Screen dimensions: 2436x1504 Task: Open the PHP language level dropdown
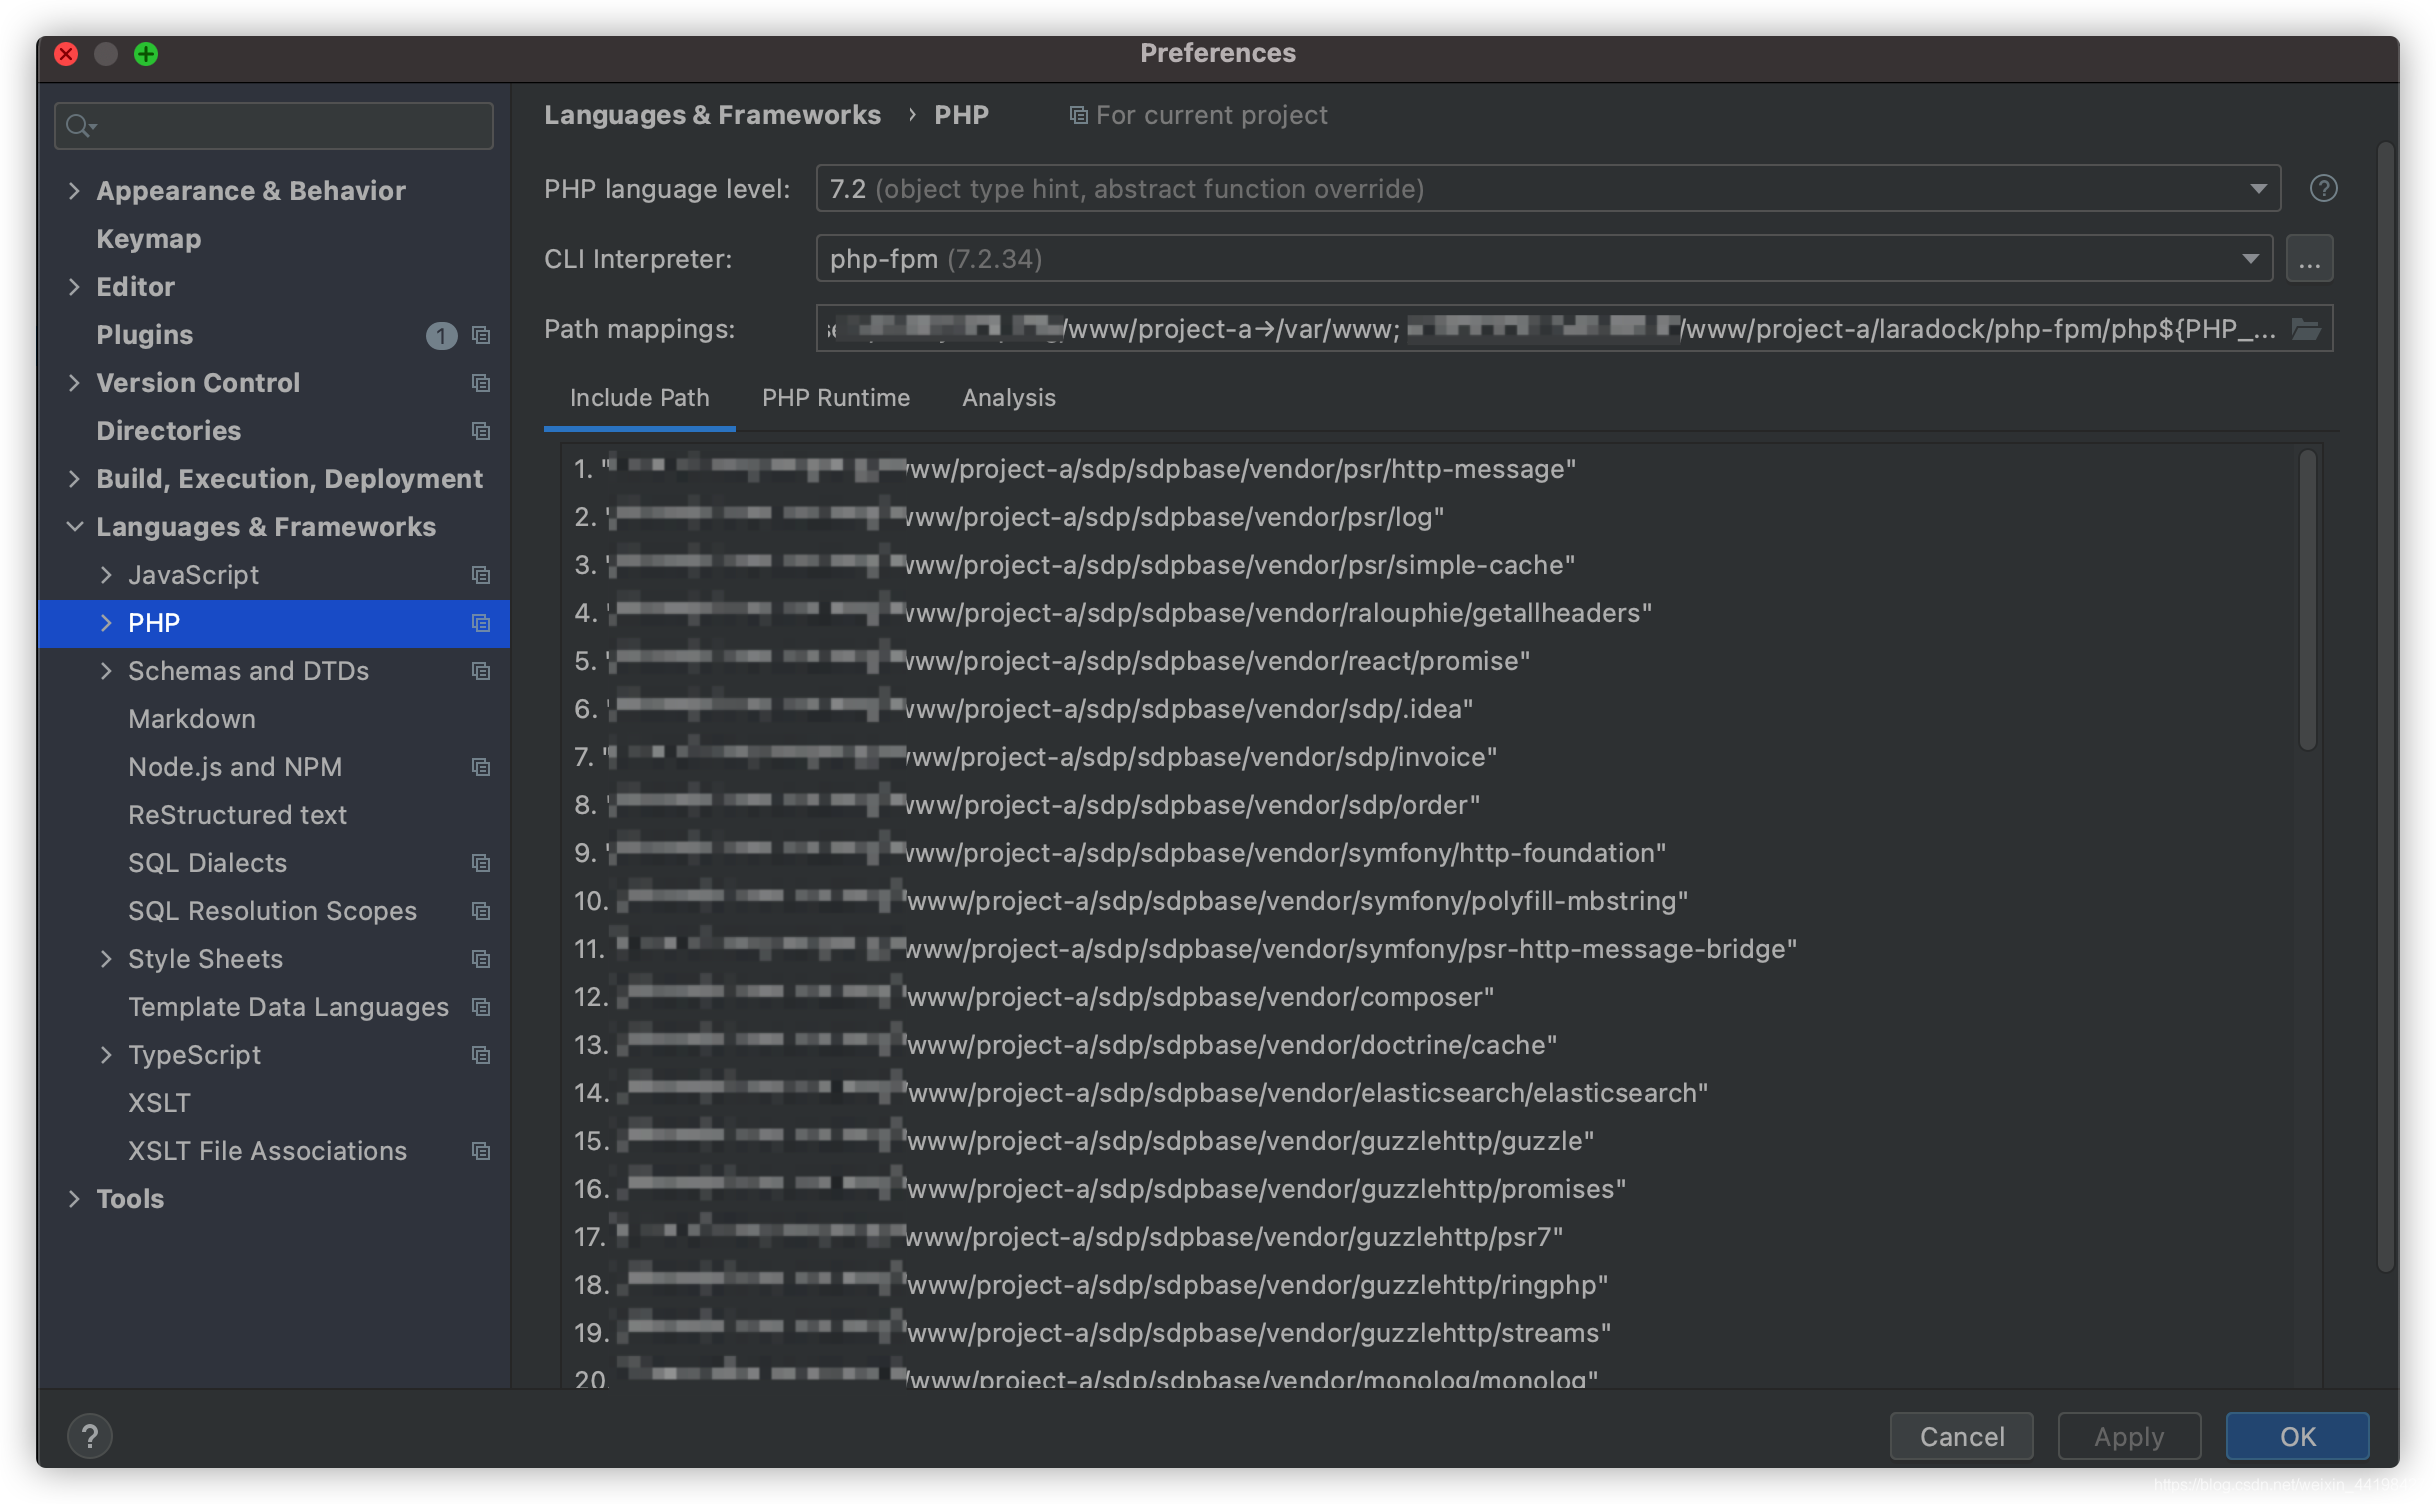[x=2257, y=189]
